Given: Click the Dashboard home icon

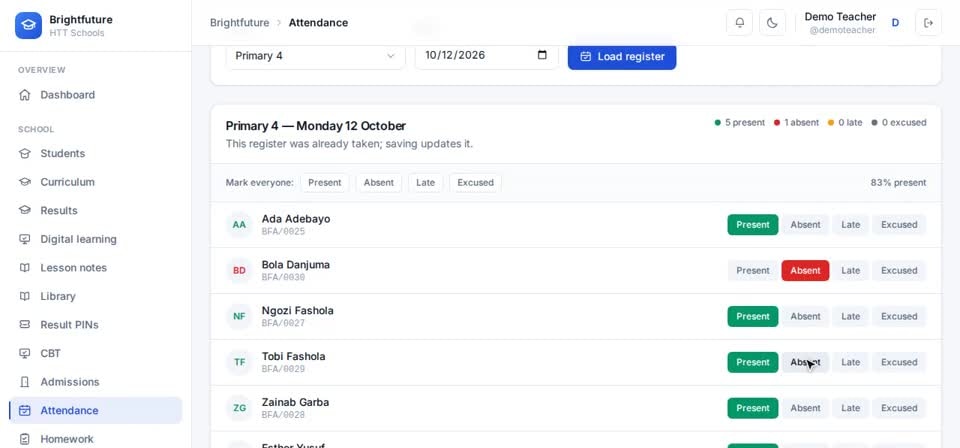Looking at the screenshot, I should pos(24,95).
